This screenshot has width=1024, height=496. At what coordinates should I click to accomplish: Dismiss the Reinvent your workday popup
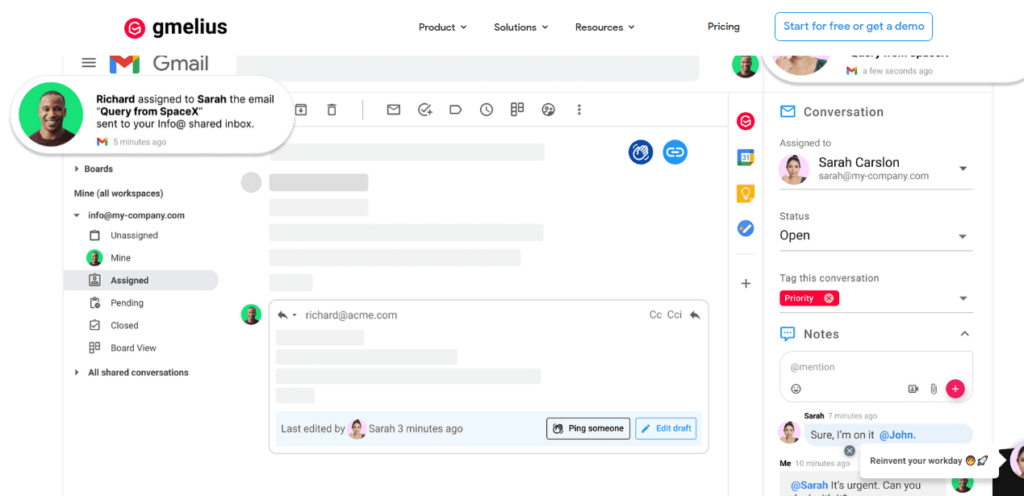pyautogui.click(x=849, y=450)
